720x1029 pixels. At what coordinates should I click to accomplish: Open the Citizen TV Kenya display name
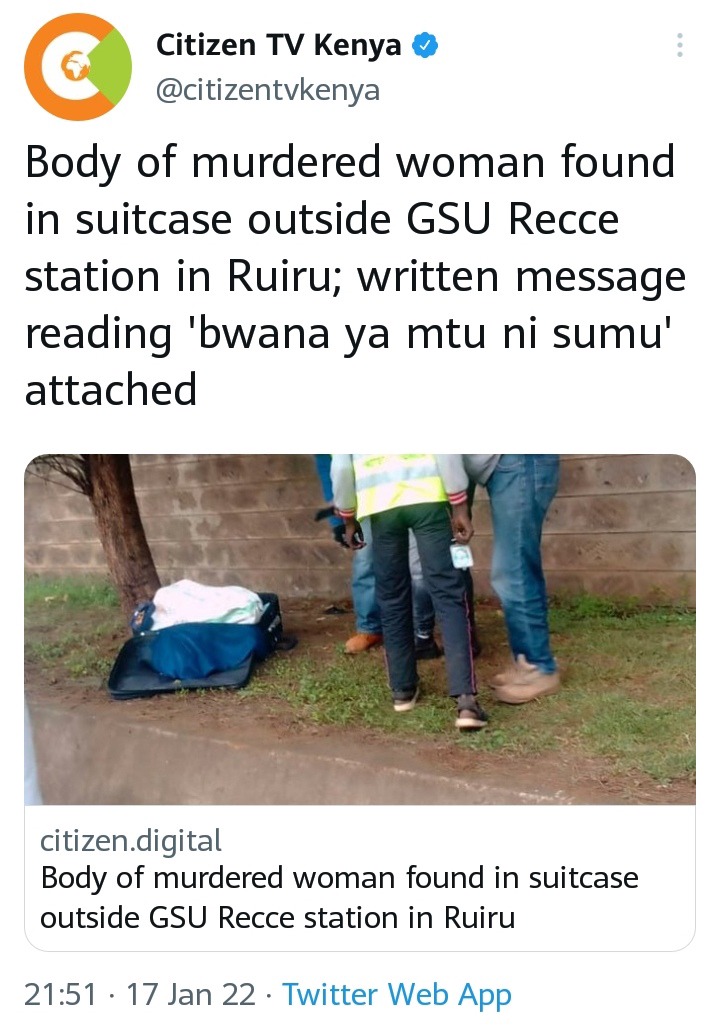[278, 45]
